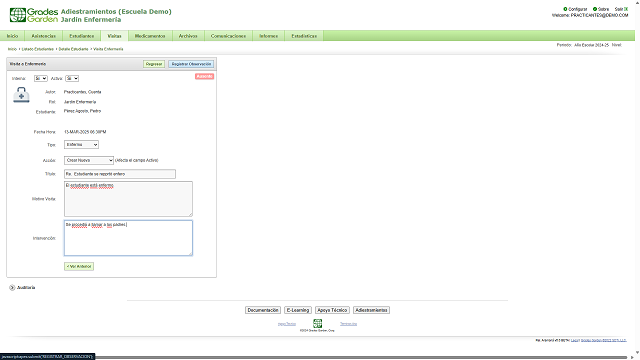
Task: Click the Sobre link
Action: (x=603, y=9)
